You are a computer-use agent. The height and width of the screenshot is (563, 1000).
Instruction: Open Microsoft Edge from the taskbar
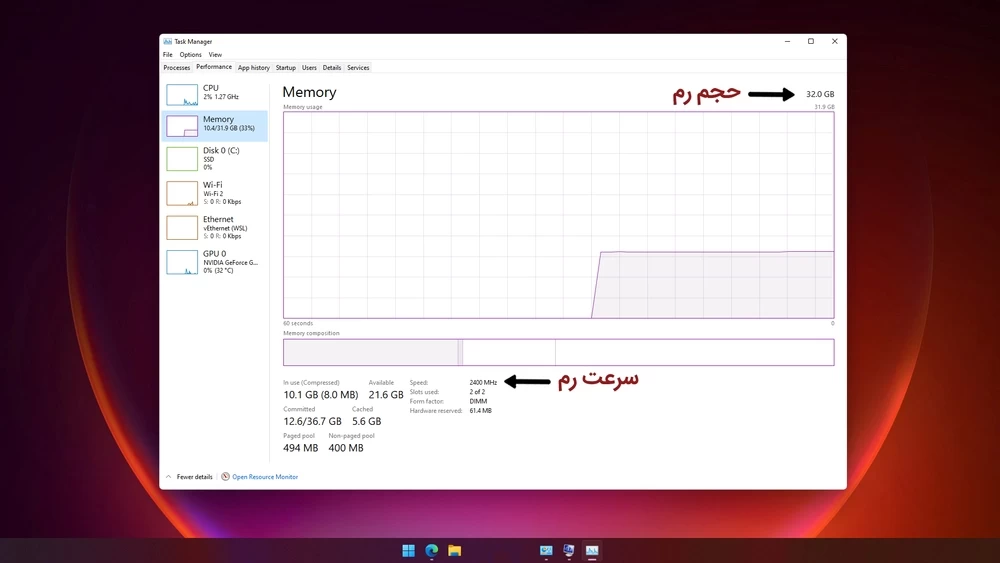[432, 550]
